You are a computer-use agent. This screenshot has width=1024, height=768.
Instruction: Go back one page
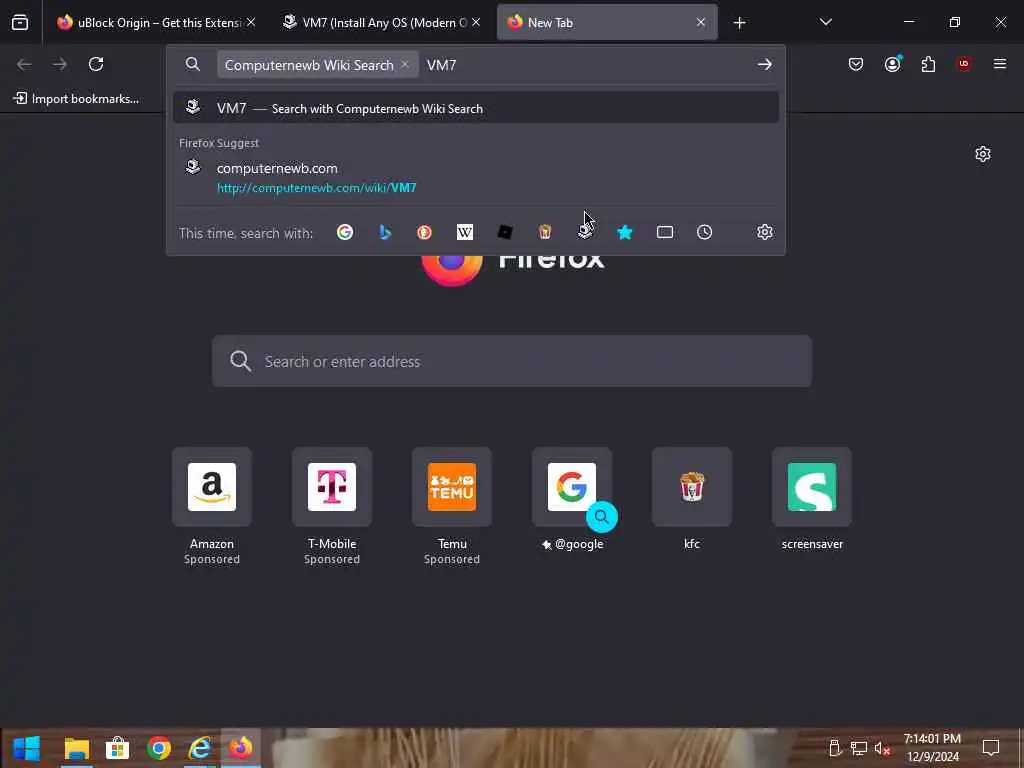point(24,64)
